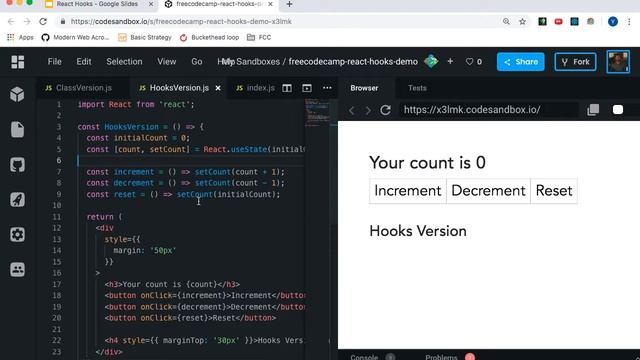Click line 6 in the code editor
Viewport: 640px width, 360px height.
pyautogui.click(x=191, y=160)
